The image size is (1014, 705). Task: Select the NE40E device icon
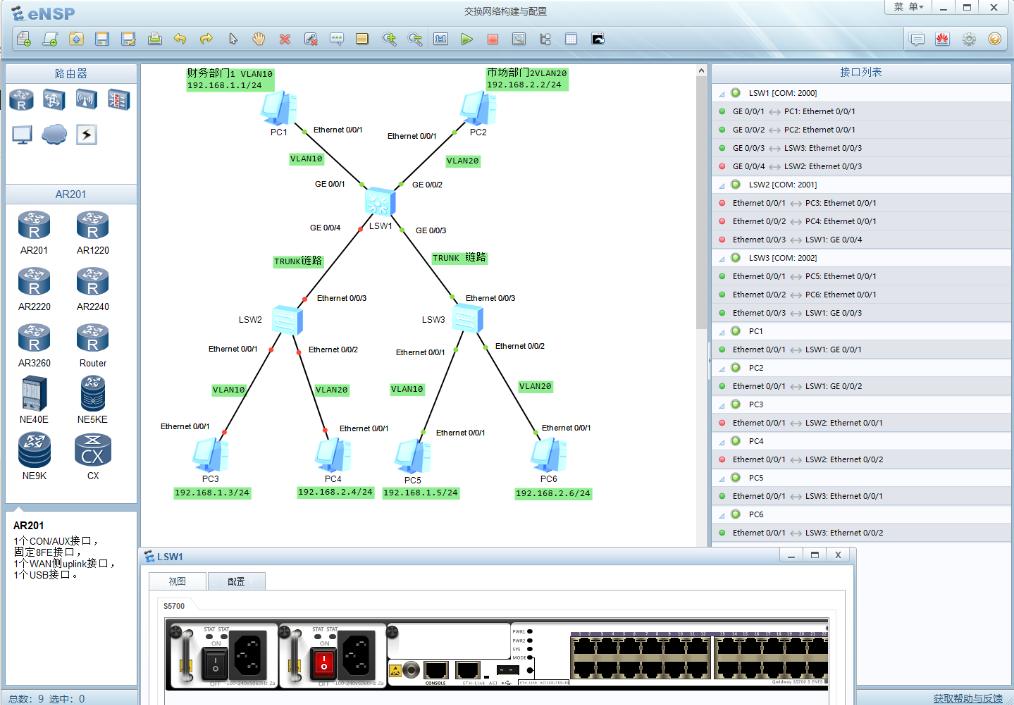(34, 394)
